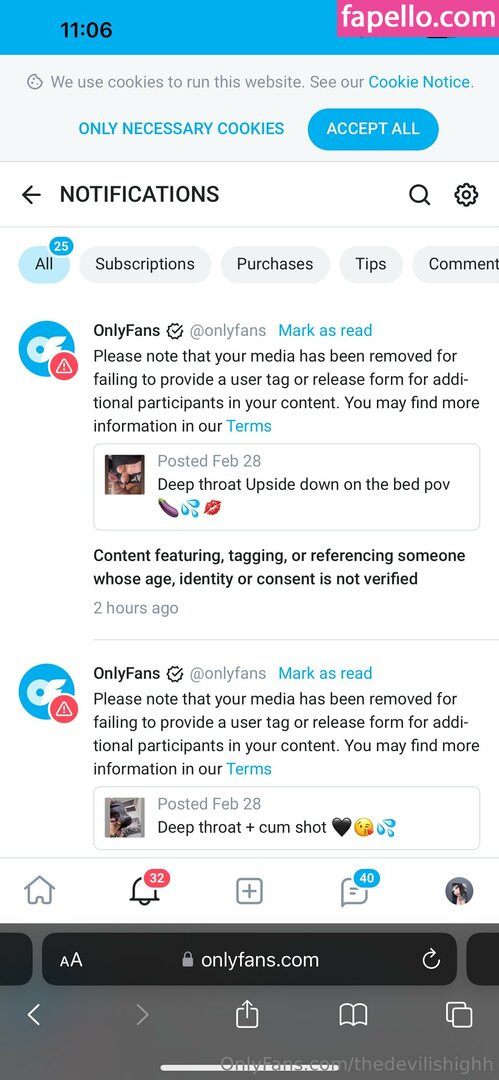Open the notifications search magnifier

[419, 195]
